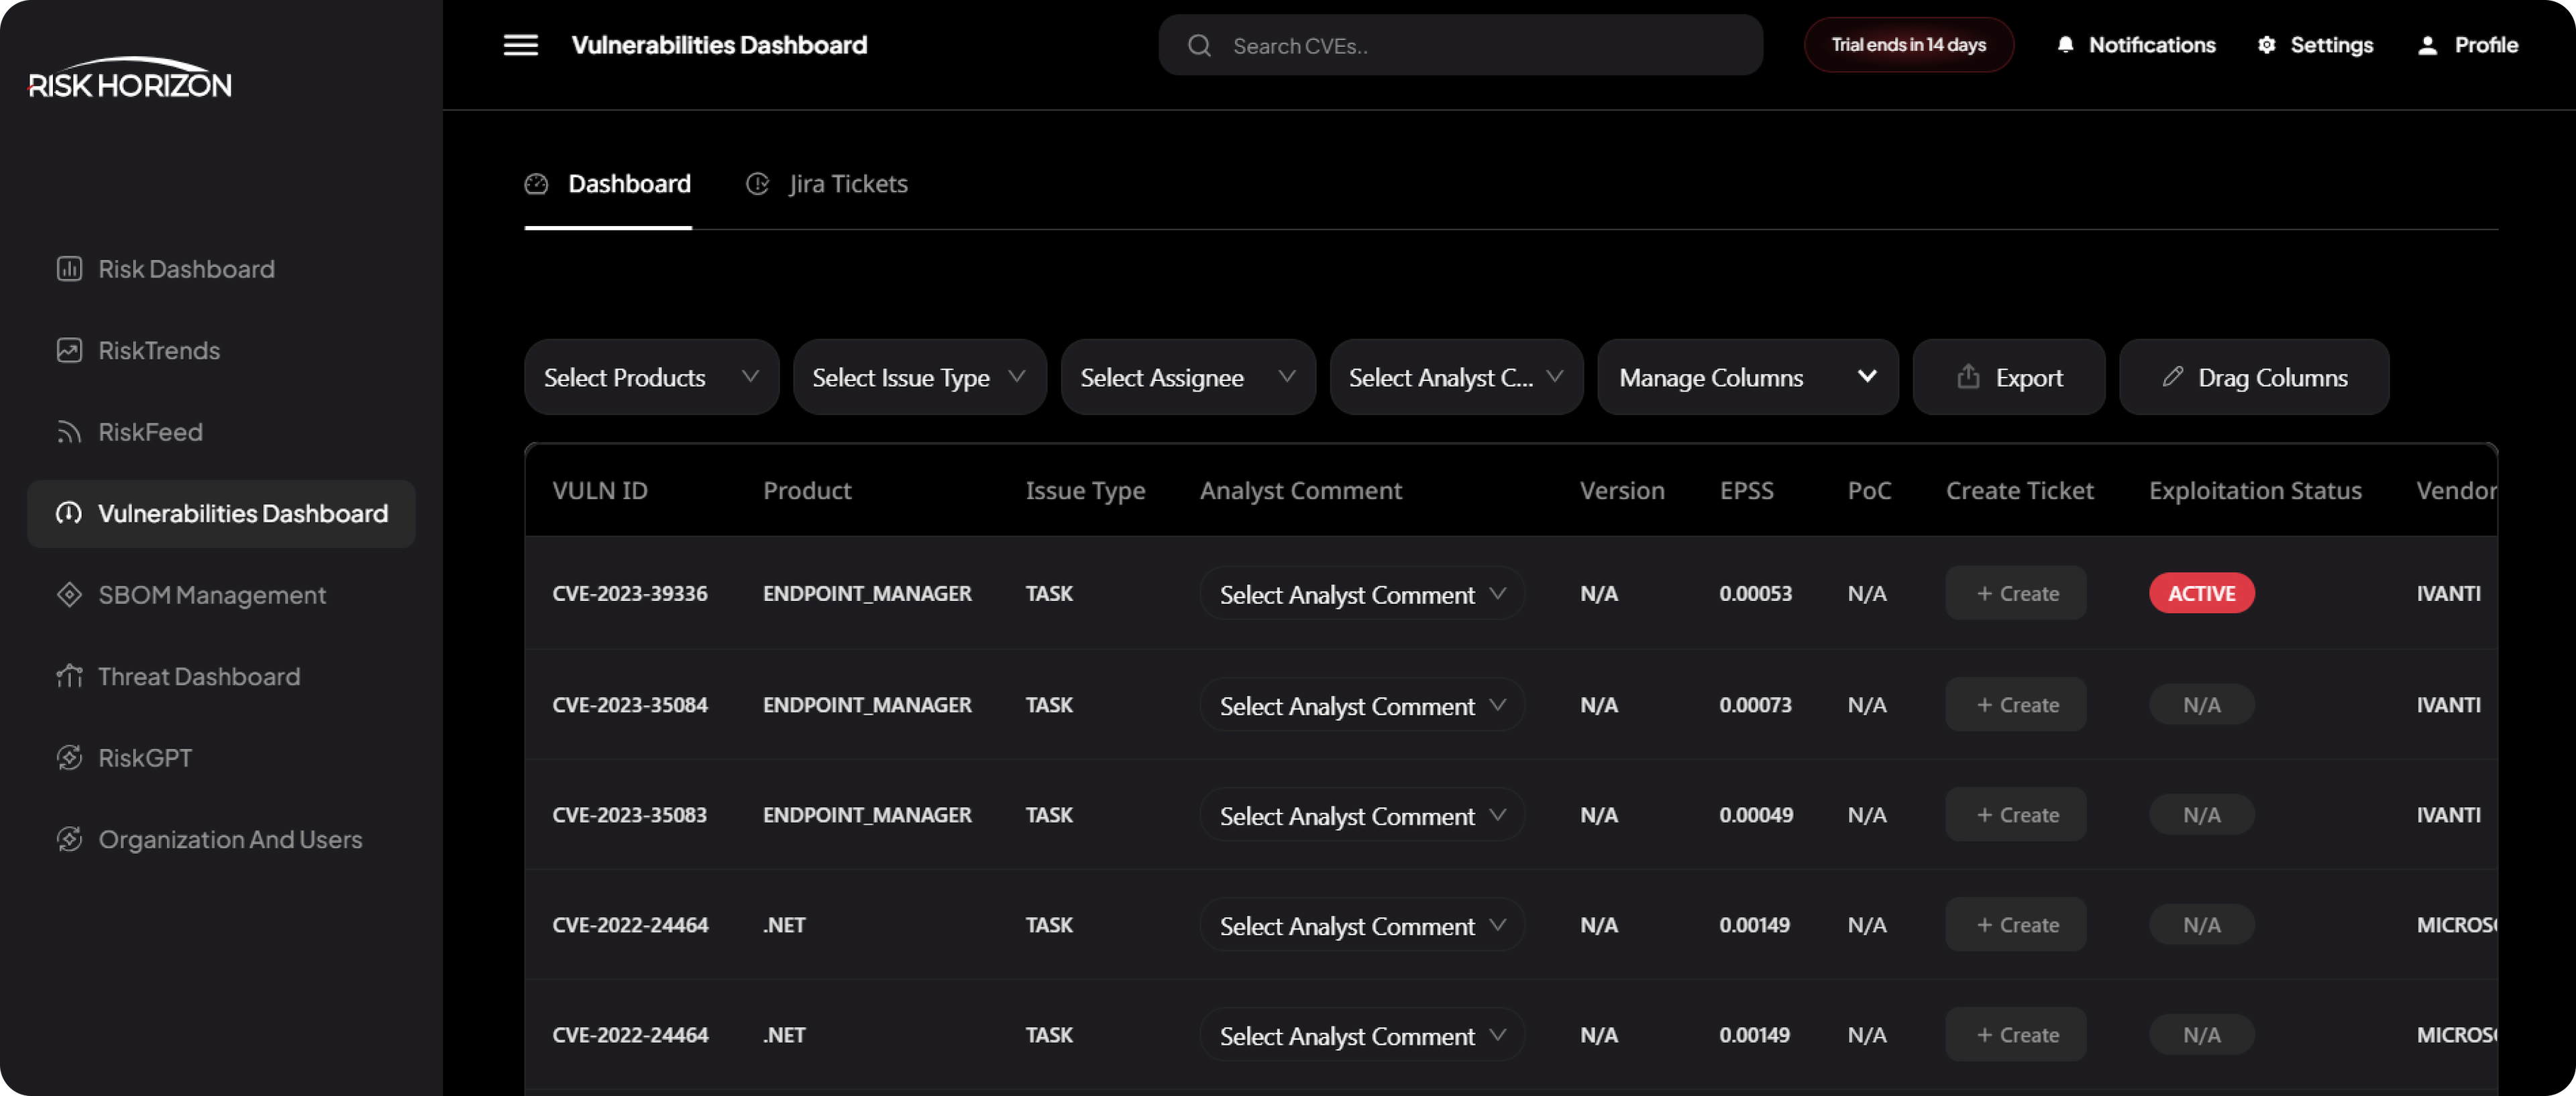Click the Risk Horizon logo

(130, 79)
